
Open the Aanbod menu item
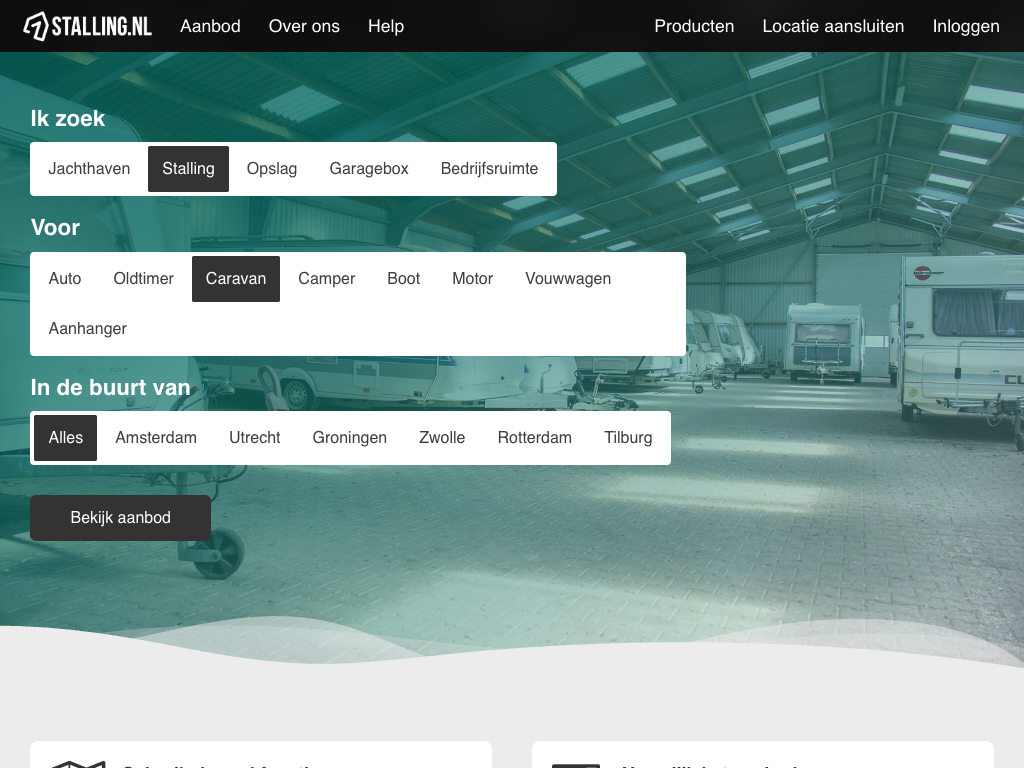(x=210, y=26)
